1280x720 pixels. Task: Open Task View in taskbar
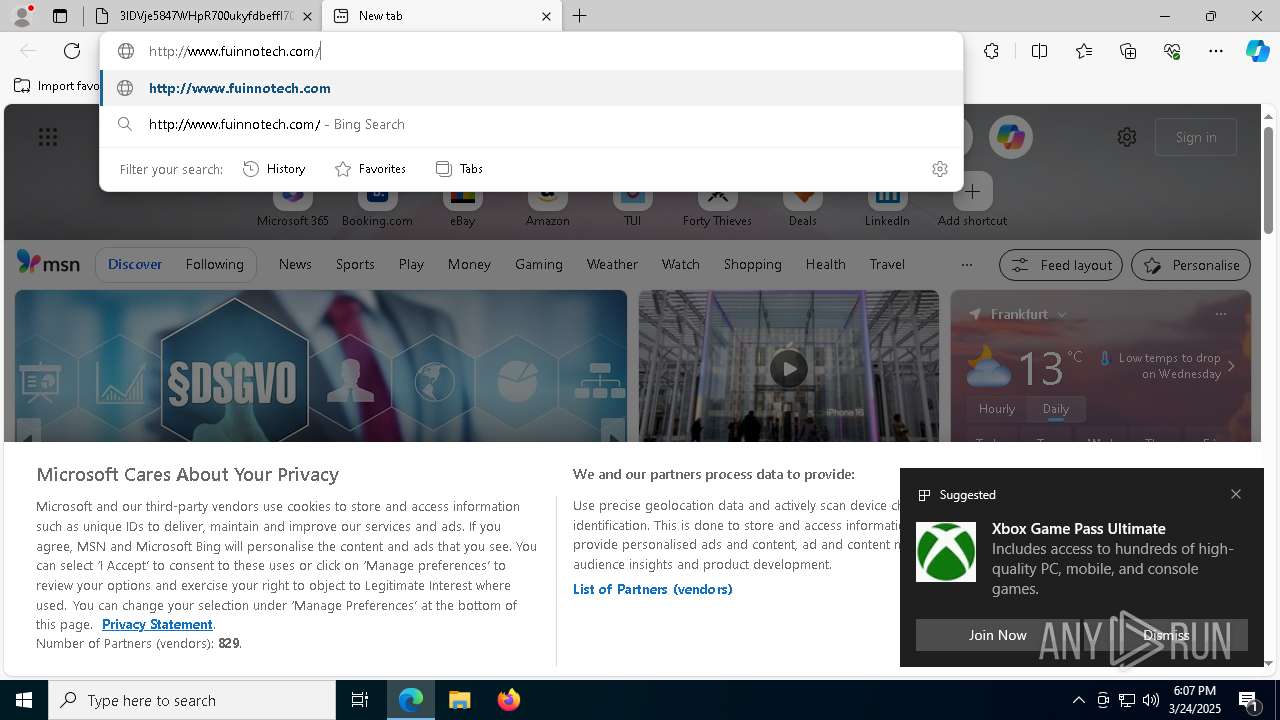(360, 700)
